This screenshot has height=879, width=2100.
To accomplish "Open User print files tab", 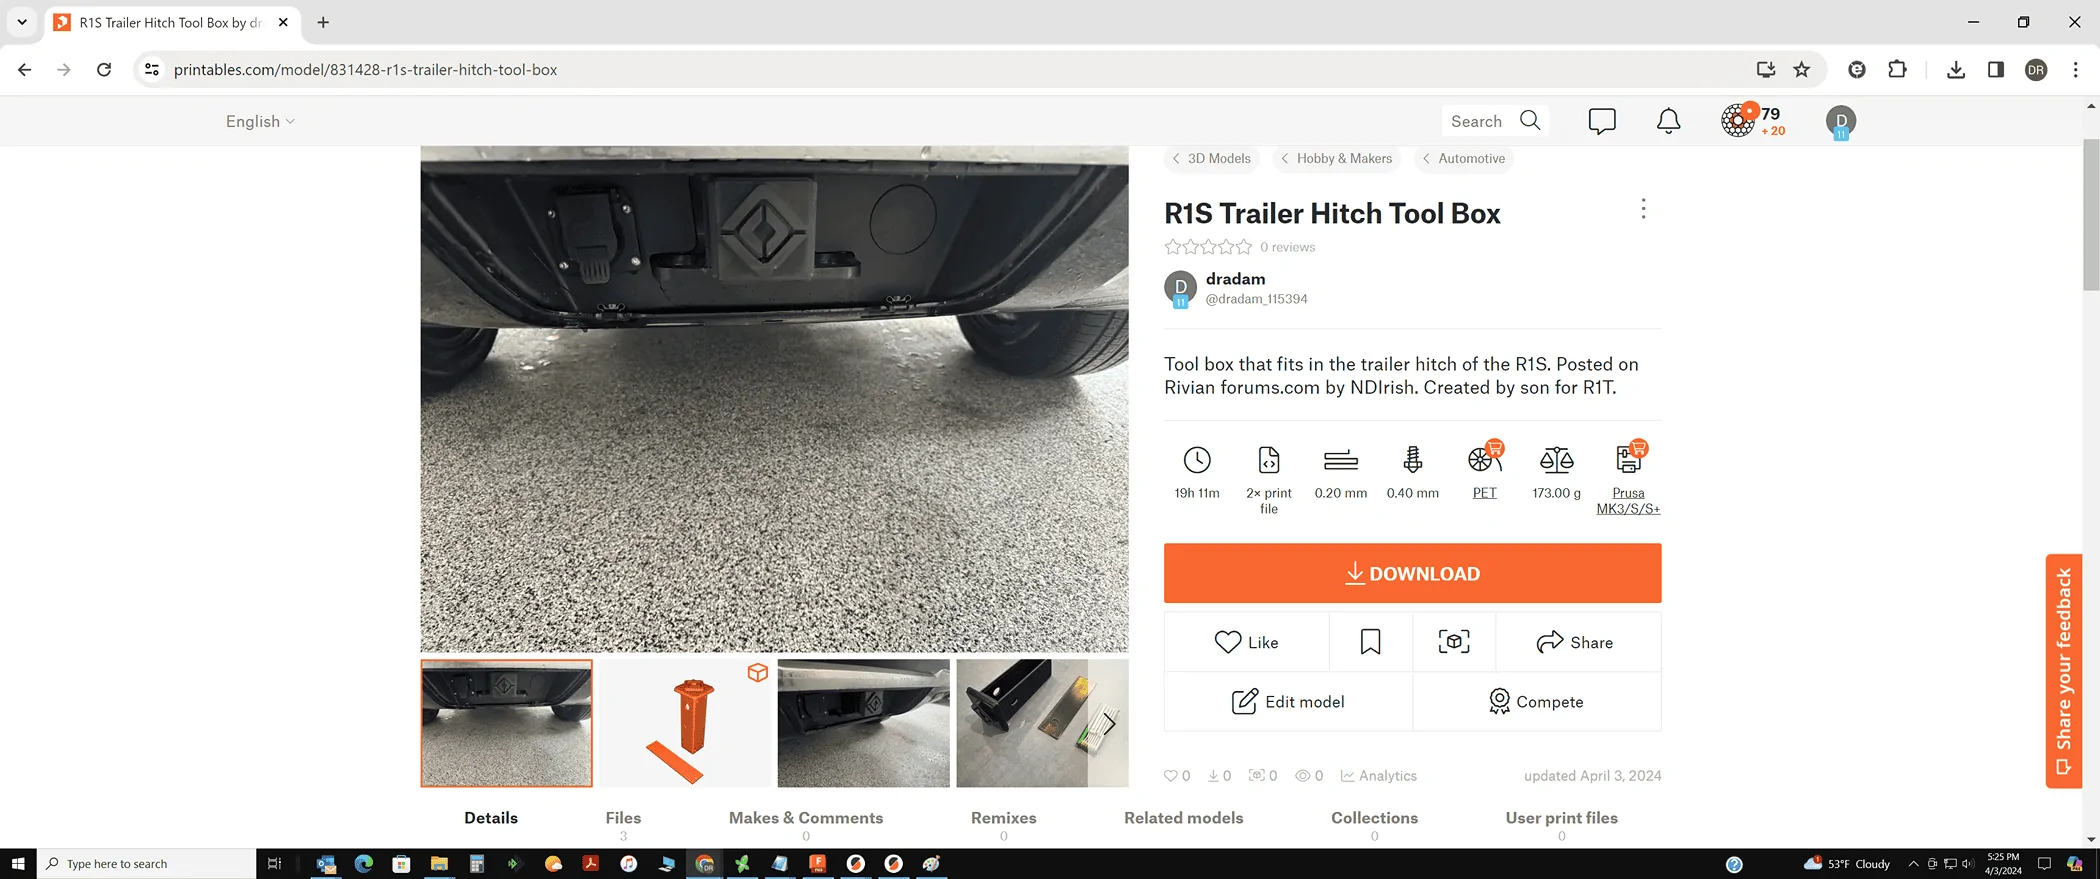I will pyautogui.click(x=1561, y=817).
